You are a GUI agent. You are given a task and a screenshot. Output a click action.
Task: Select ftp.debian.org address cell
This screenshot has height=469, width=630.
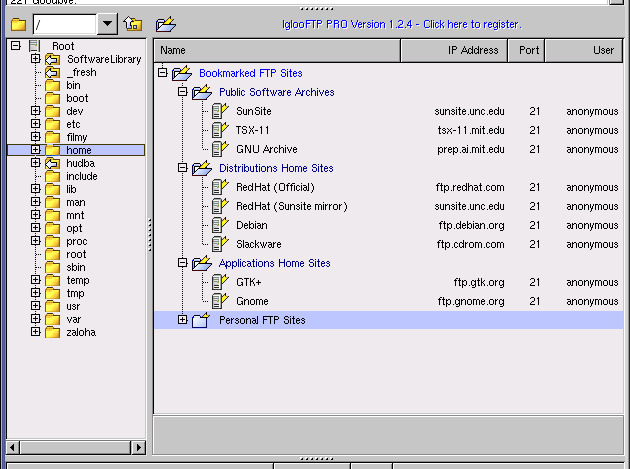[472, 225]
